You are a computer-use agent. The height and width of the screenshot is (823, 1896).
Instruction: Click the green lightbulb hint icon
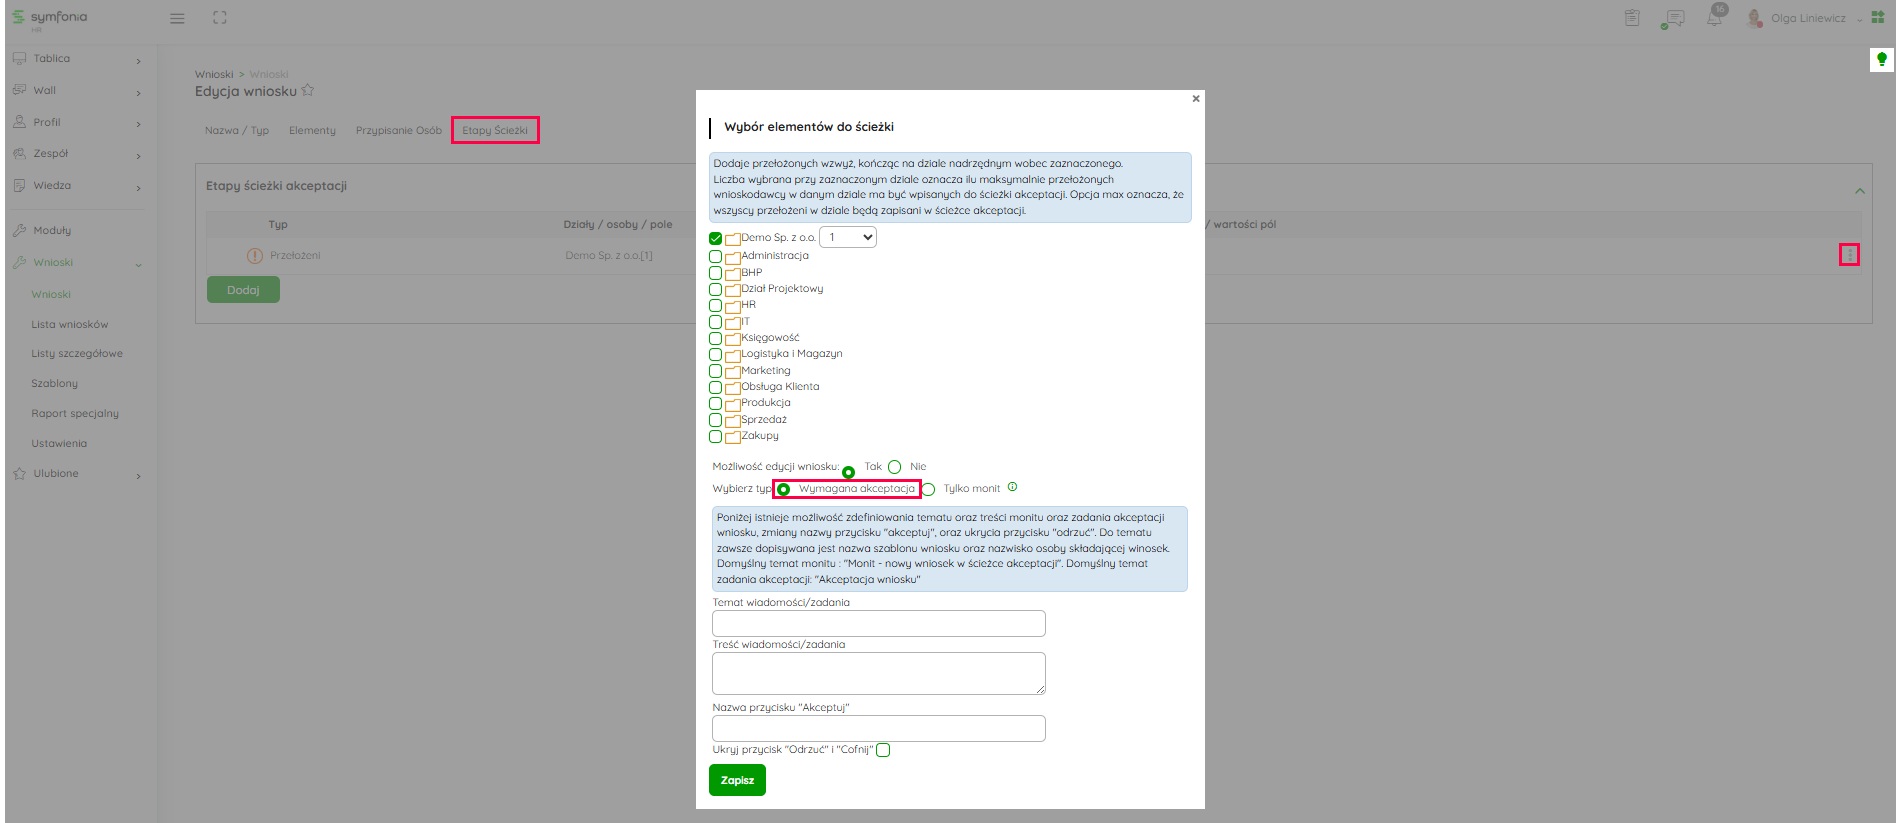(x=1881, y=60)
